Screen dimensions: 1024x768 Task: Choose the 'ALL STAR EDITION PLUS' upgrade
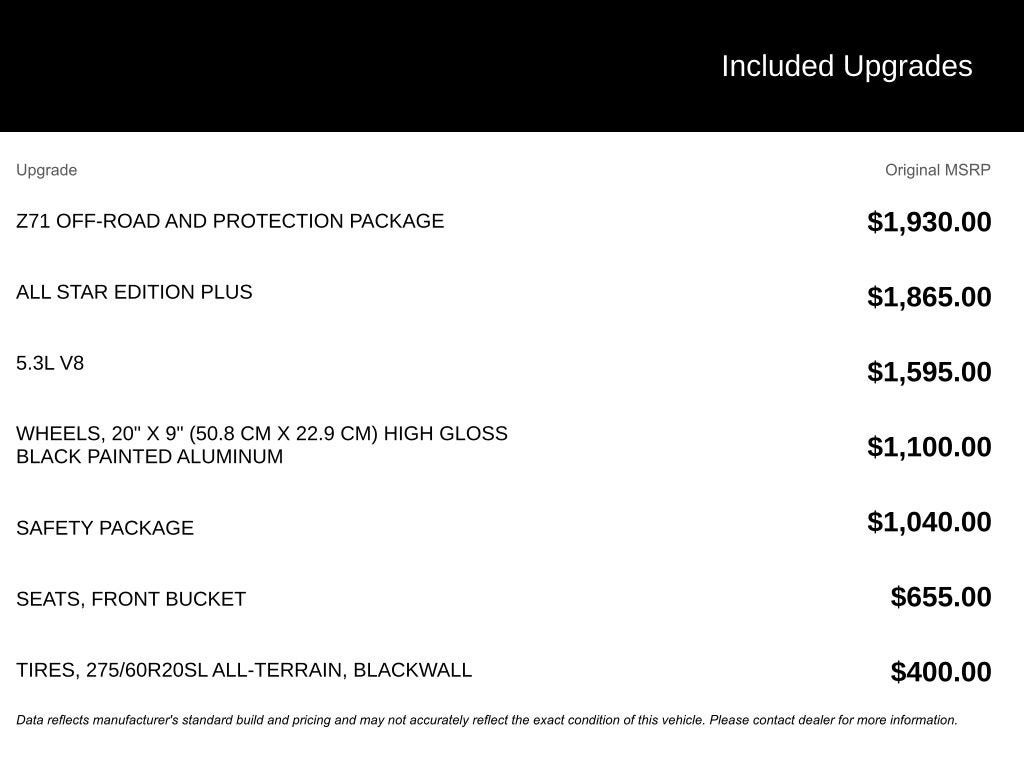point(134,292)
